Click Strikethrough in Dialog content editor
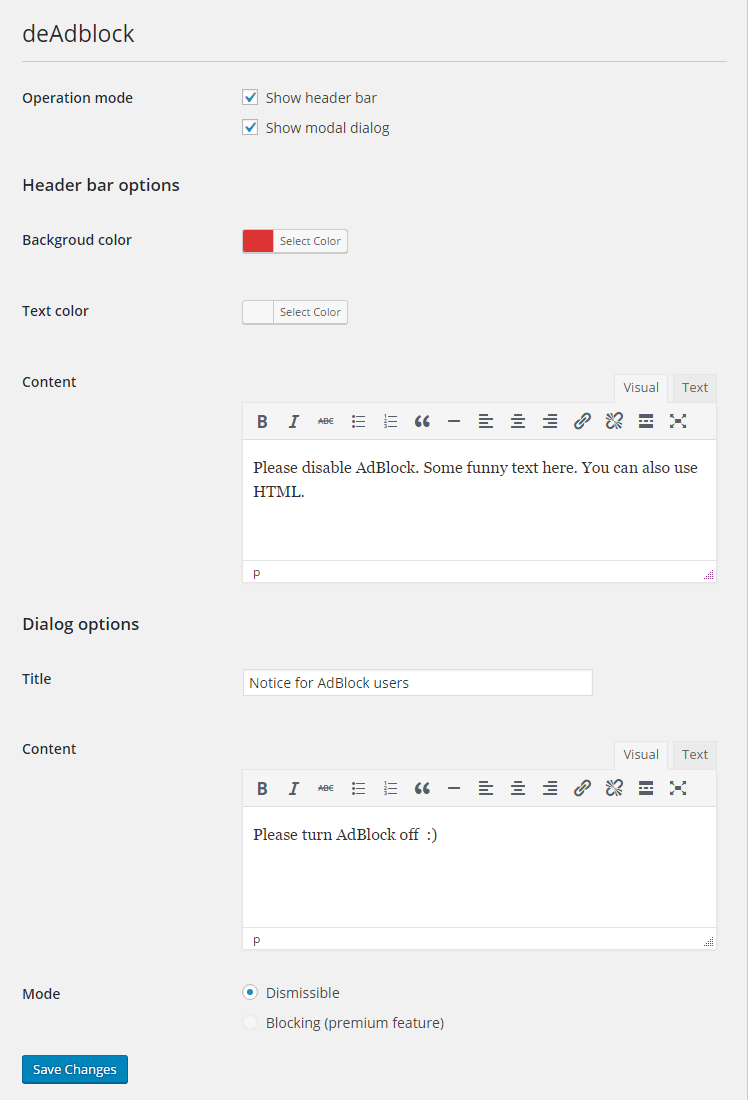The width and height of the screenshot is (748, 1100). pos(326,789)
